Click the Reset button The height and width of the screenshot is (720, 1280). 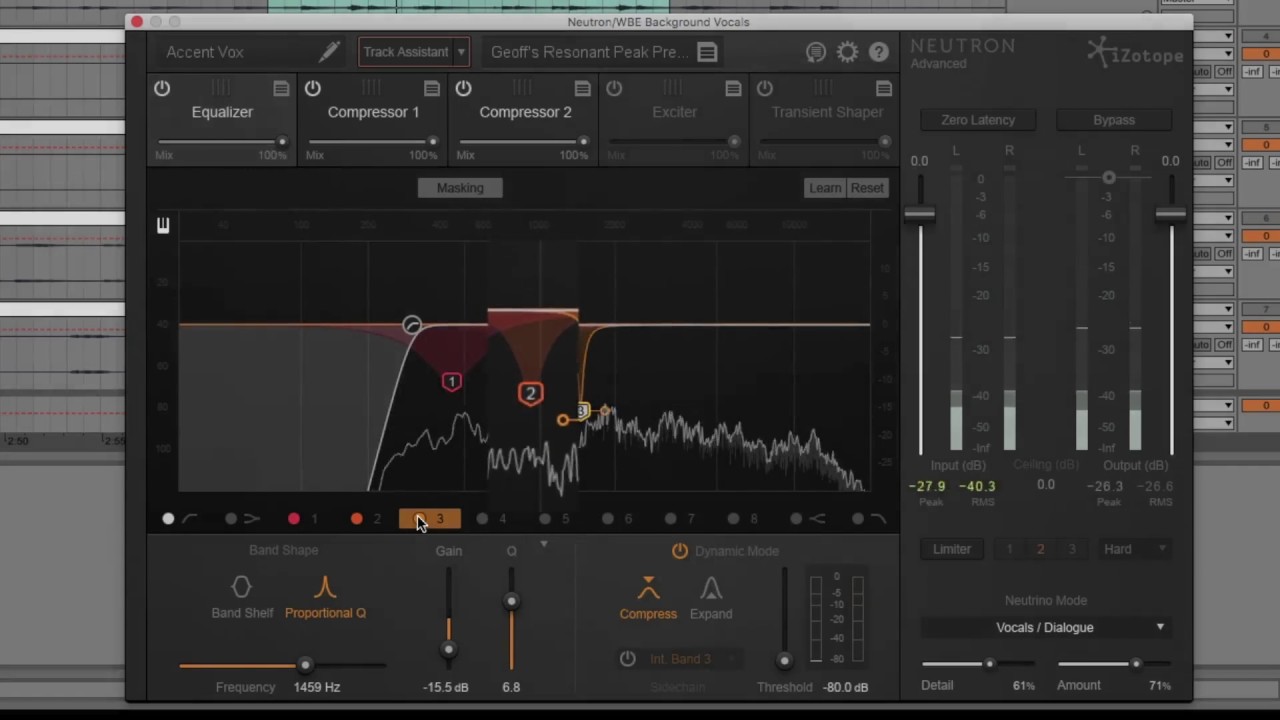(867, 188)
